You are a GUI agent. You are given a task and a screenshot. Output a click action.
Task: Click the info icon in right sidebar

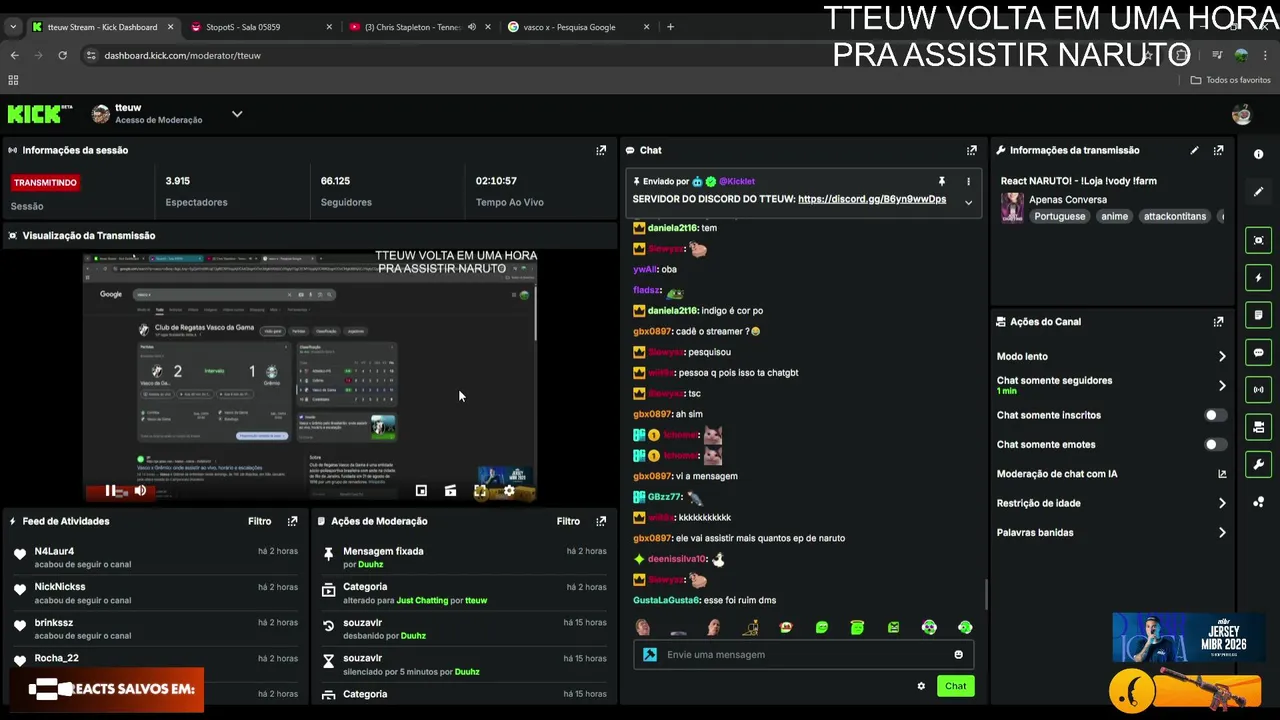tap(1258, 154)
